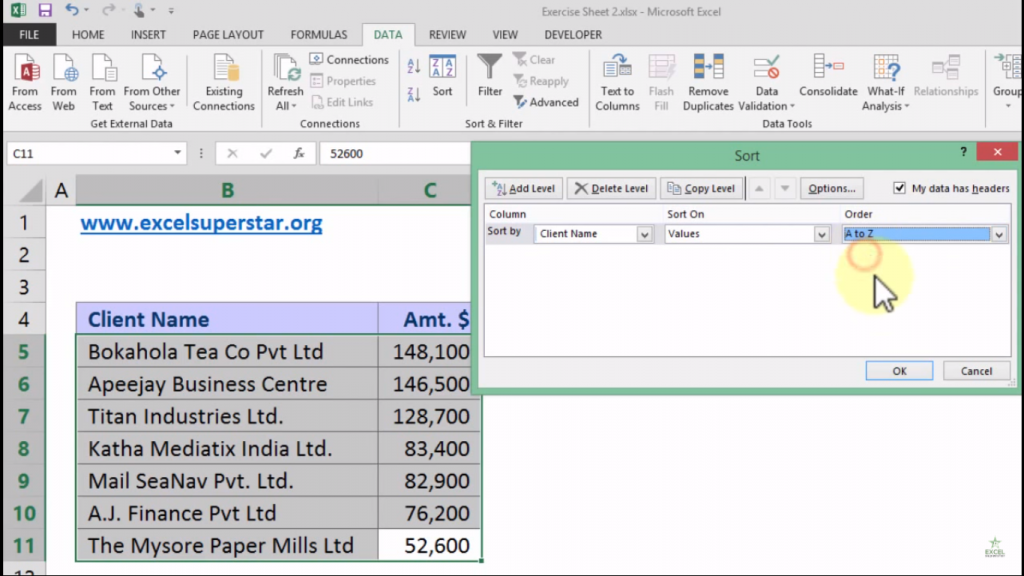The image size is (1024, 576).
Task: Switch to the FORMULAS ribbon tab
Action: [319, 35]
